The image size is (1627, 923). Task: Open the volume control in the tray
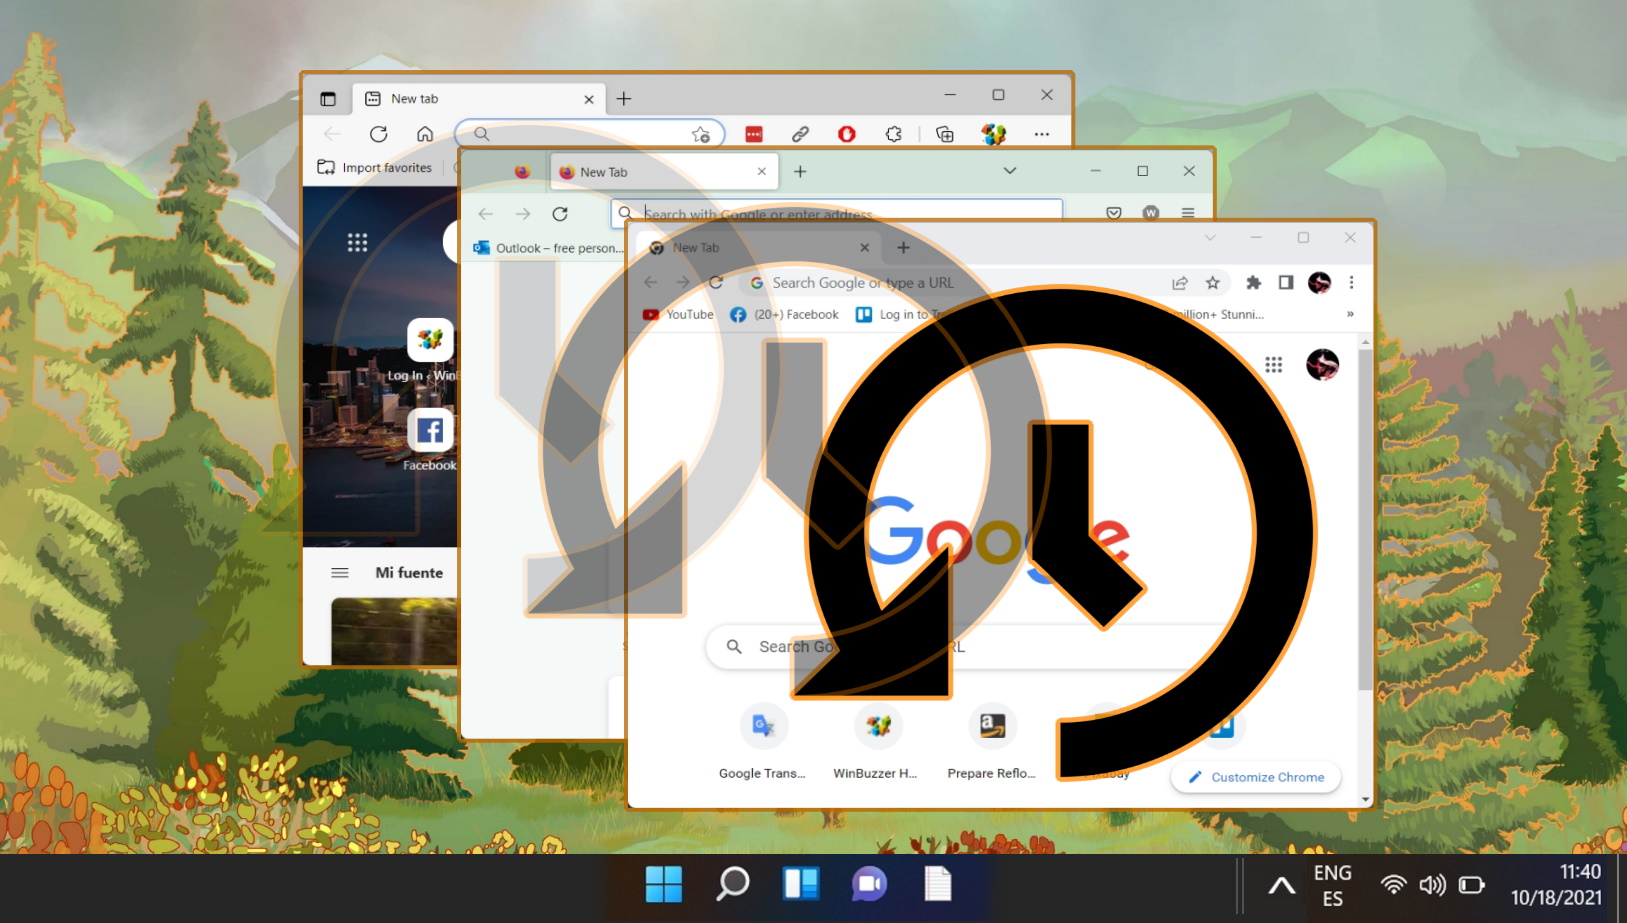(1432, 885)
